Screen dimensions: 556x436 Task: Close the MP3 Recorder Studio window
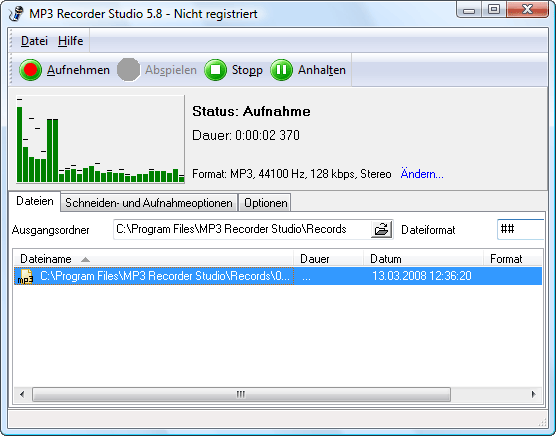(527, 10)
